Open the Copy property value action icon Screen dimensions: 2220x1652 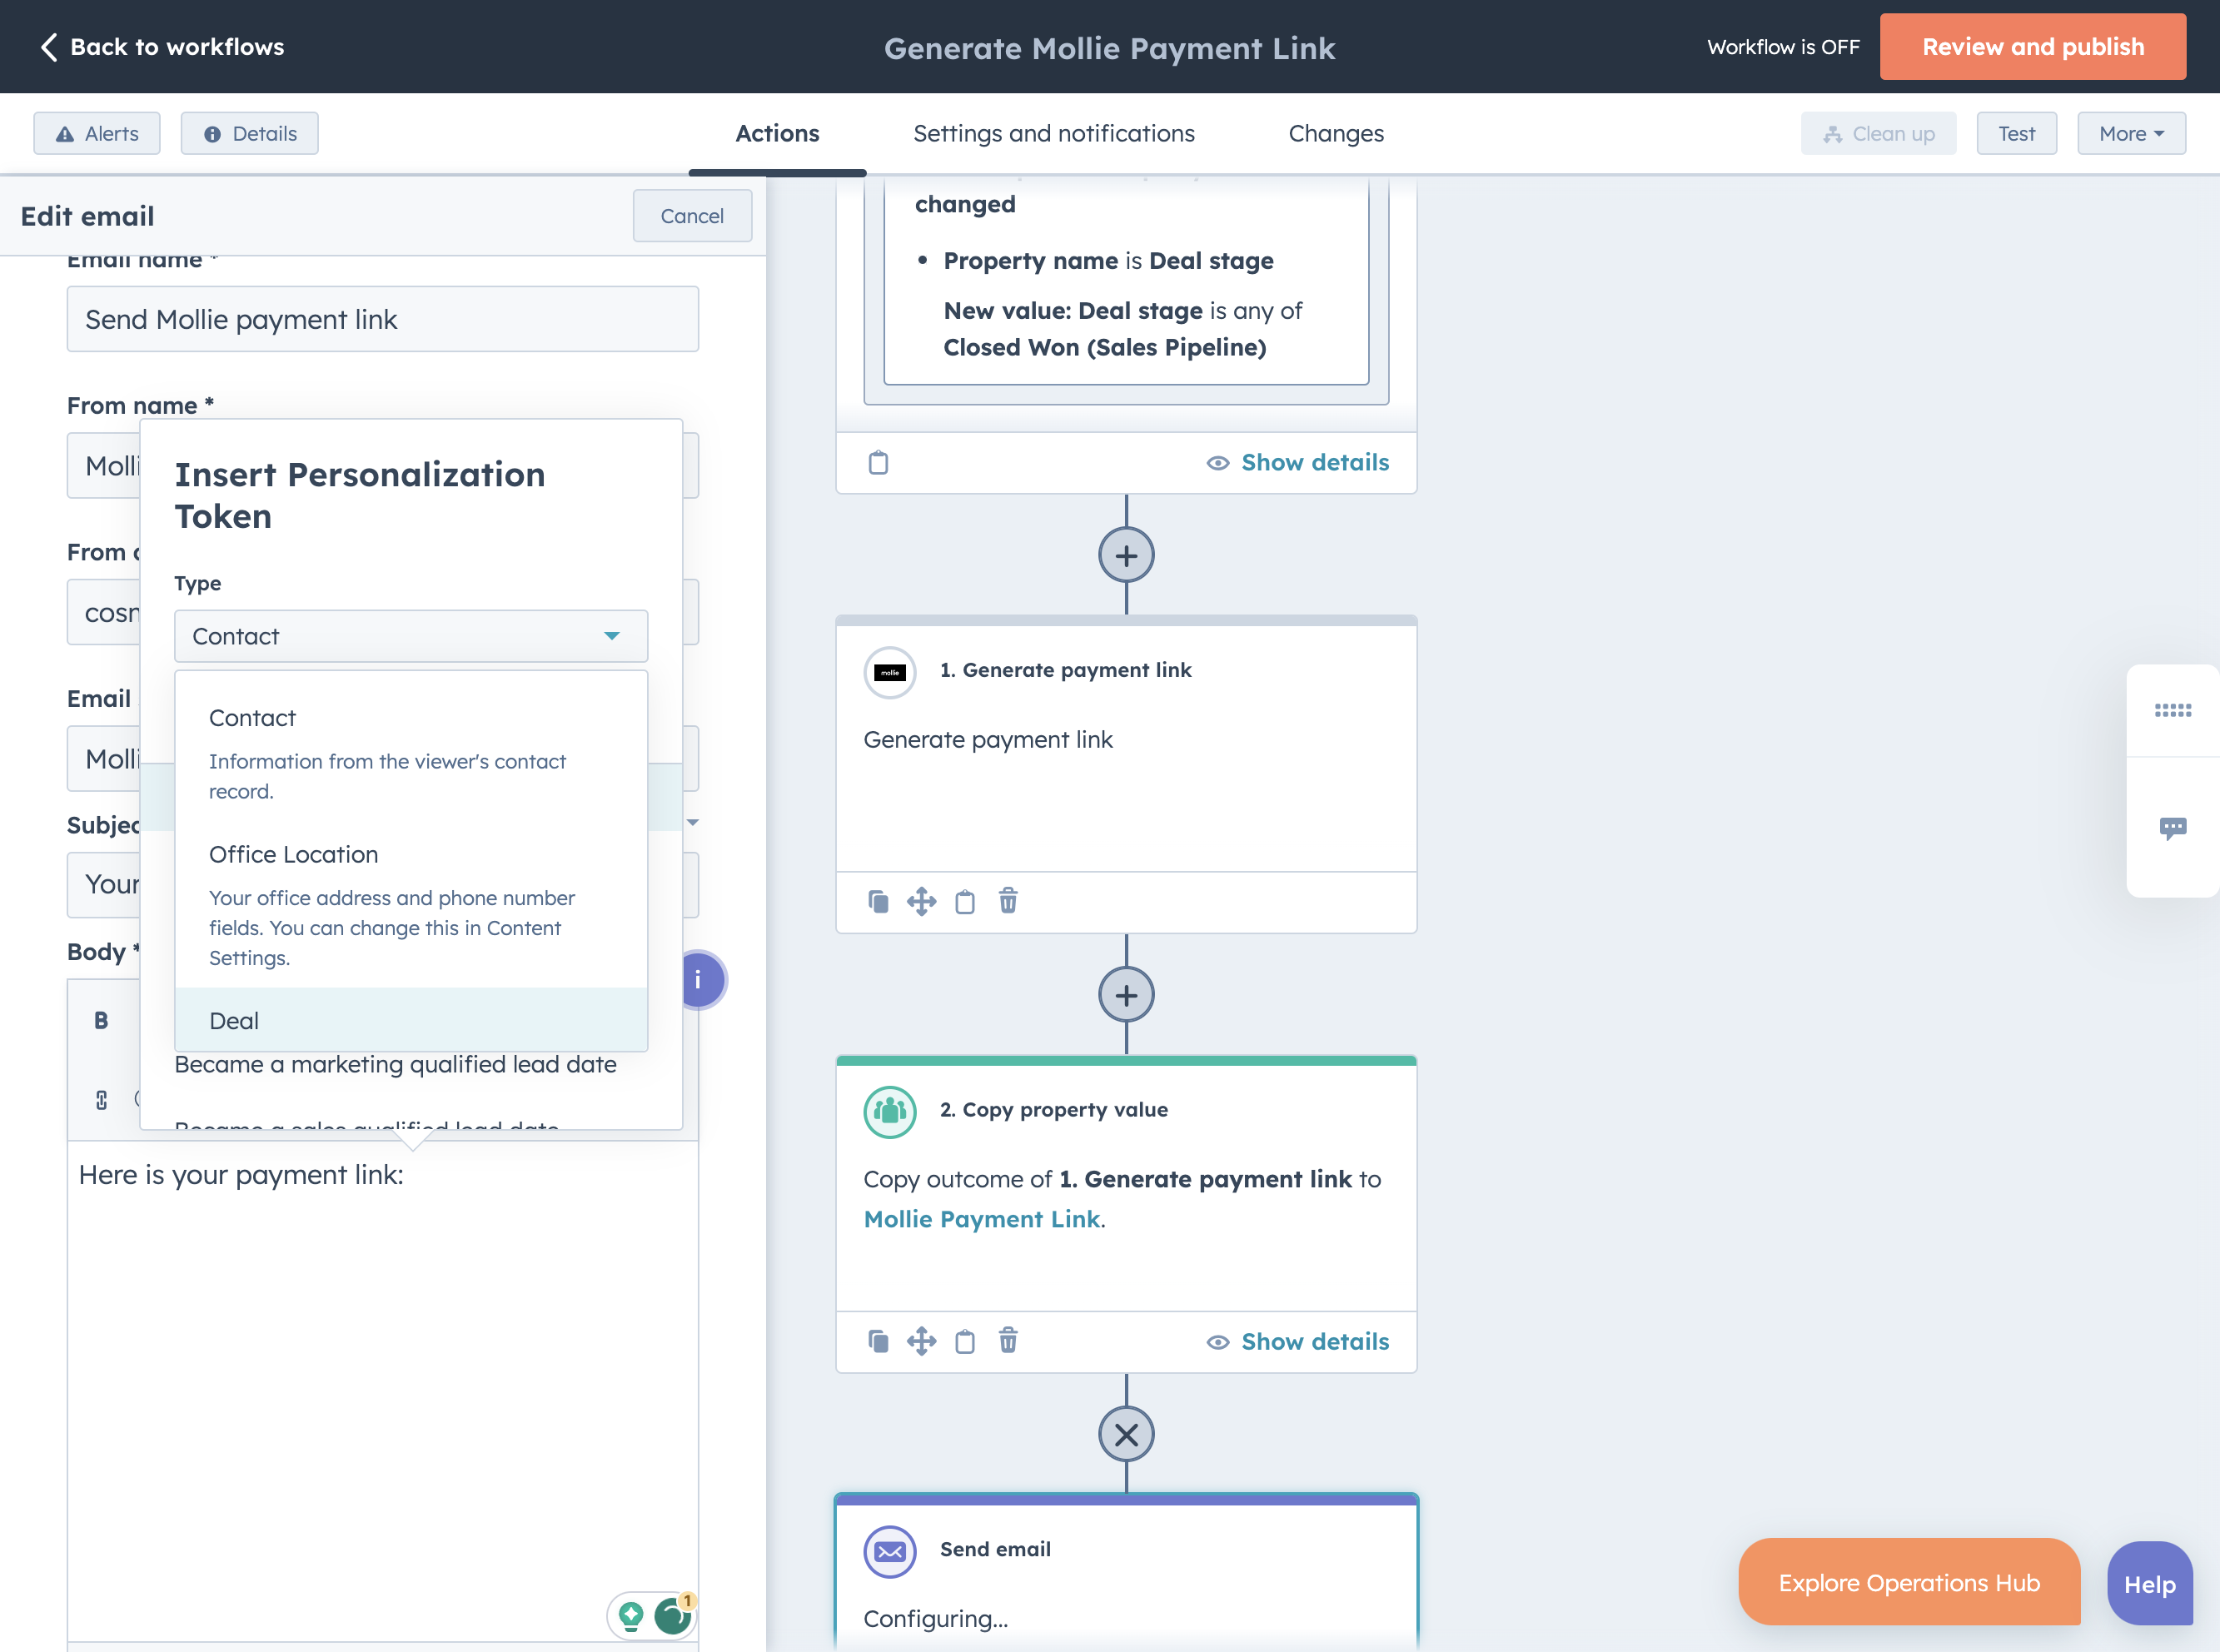(x=890, y=1112)
